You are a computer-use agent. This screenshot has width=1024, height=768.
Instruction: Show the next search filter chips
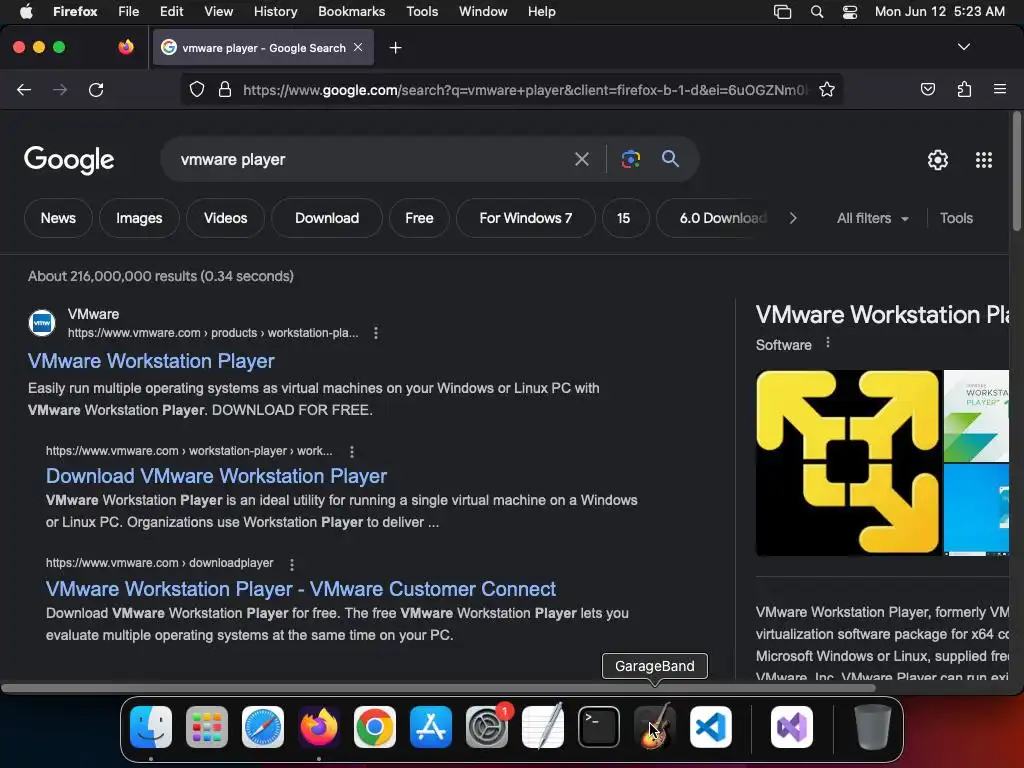[x=793, y=218]
